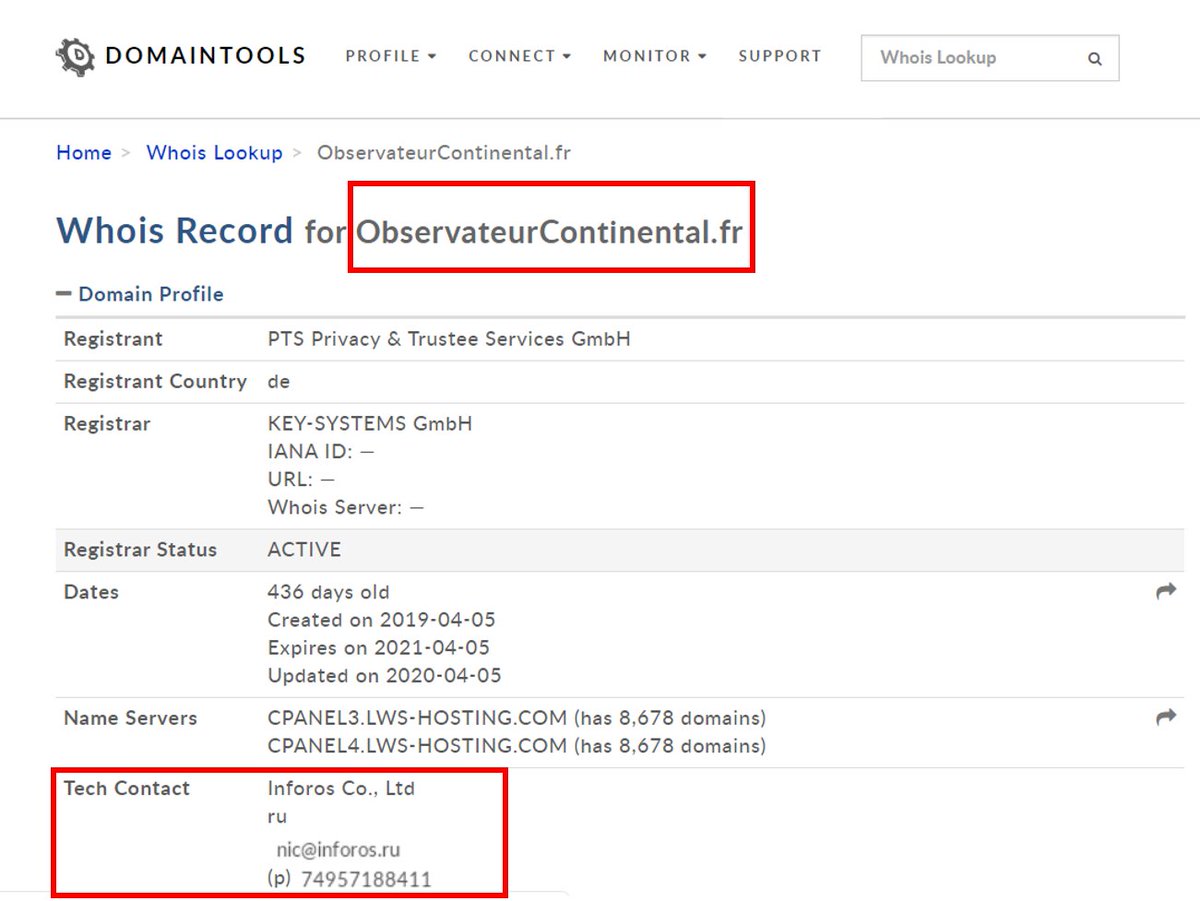Click the KEY-SYSTEMS GmbH registrar name

[370, 424]
